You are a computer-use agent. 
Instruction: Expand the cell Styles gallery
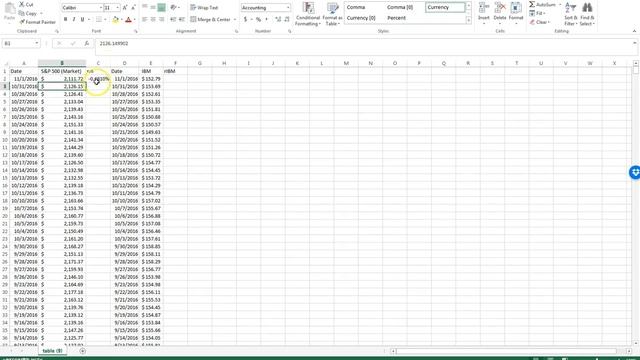[469, 20]
